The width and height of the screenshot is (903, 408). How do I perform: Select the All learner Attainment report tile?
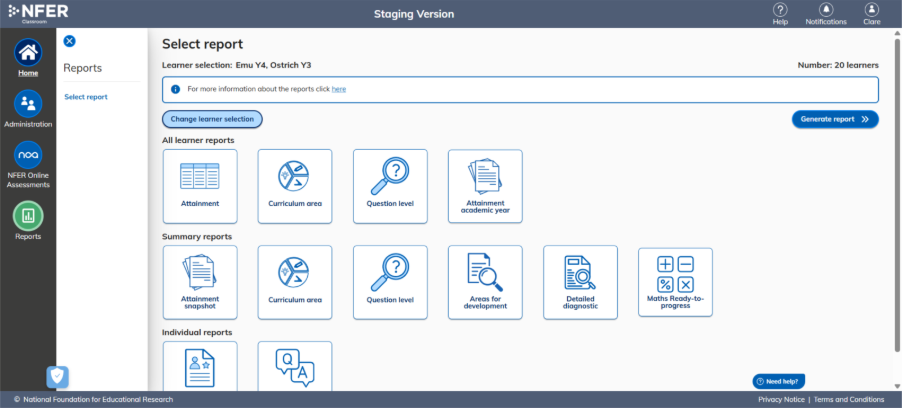tap(200, 186)
